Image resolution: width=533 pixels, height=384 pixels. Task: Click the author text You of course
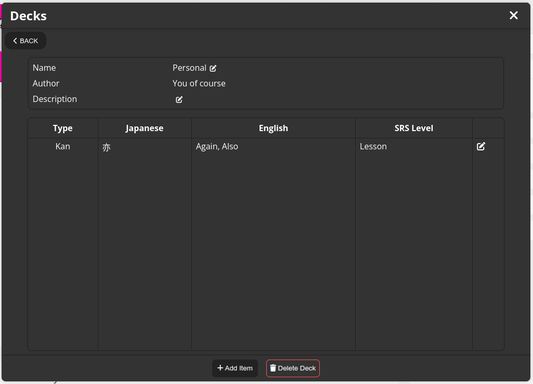pos(199,84)
